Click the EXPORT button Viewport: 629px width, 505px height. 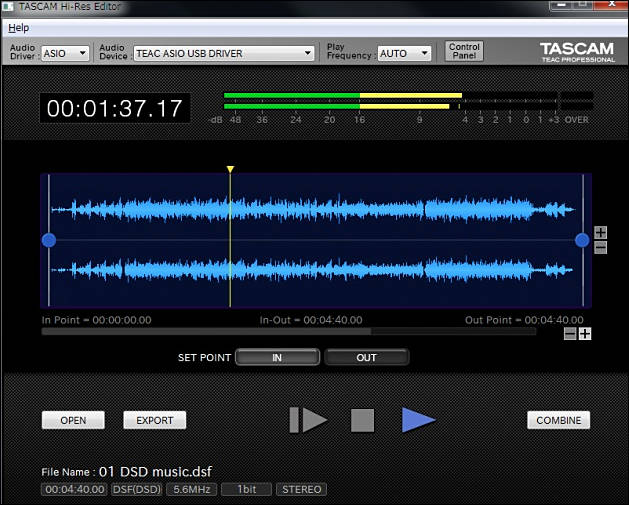[x=154, y=420]
